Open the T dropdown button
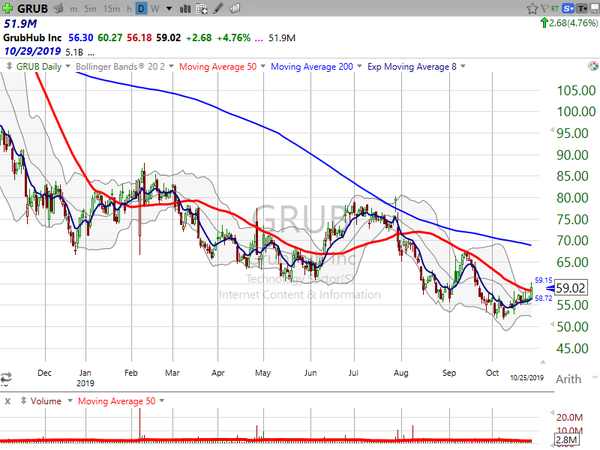Viewport: 600px width, 450px height. (582, 8)
